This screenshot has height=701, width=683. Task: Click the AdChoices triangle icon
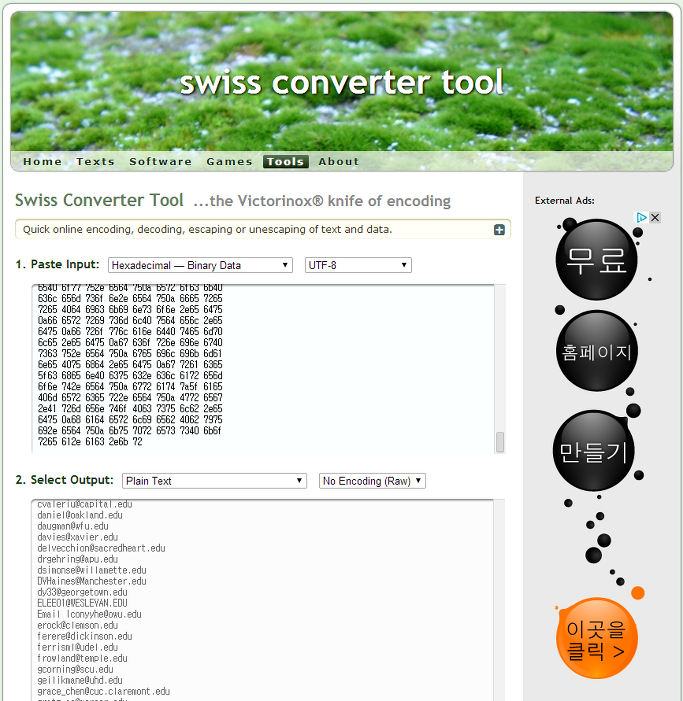[x=641, y=218]
